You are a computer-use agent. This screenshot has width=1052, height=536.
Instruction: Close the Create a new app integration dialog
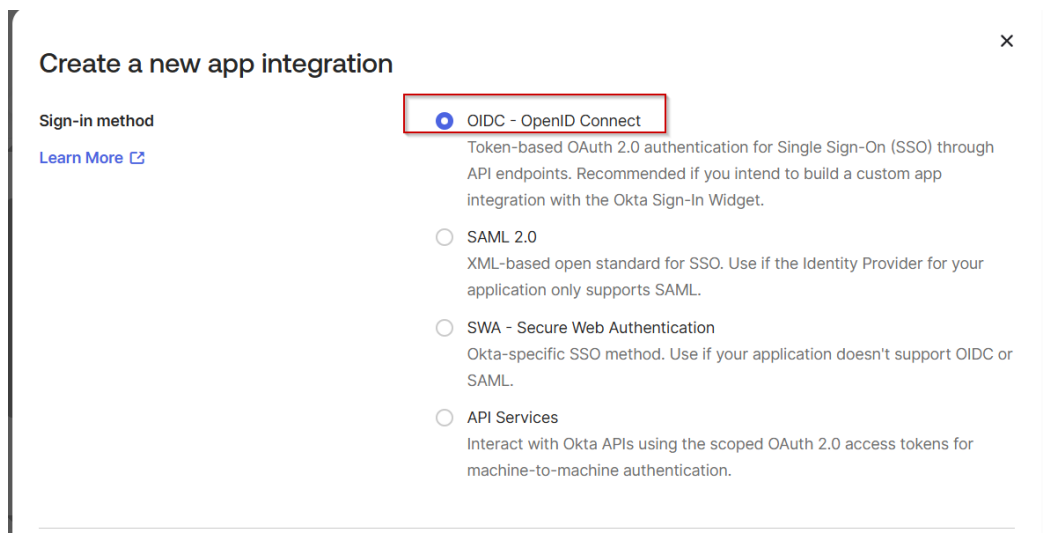click(1006, 41)
